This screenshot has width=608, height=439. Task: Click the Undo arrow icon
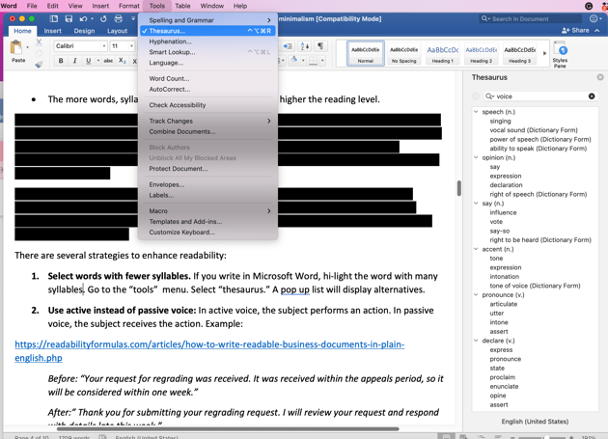point(83,19)
